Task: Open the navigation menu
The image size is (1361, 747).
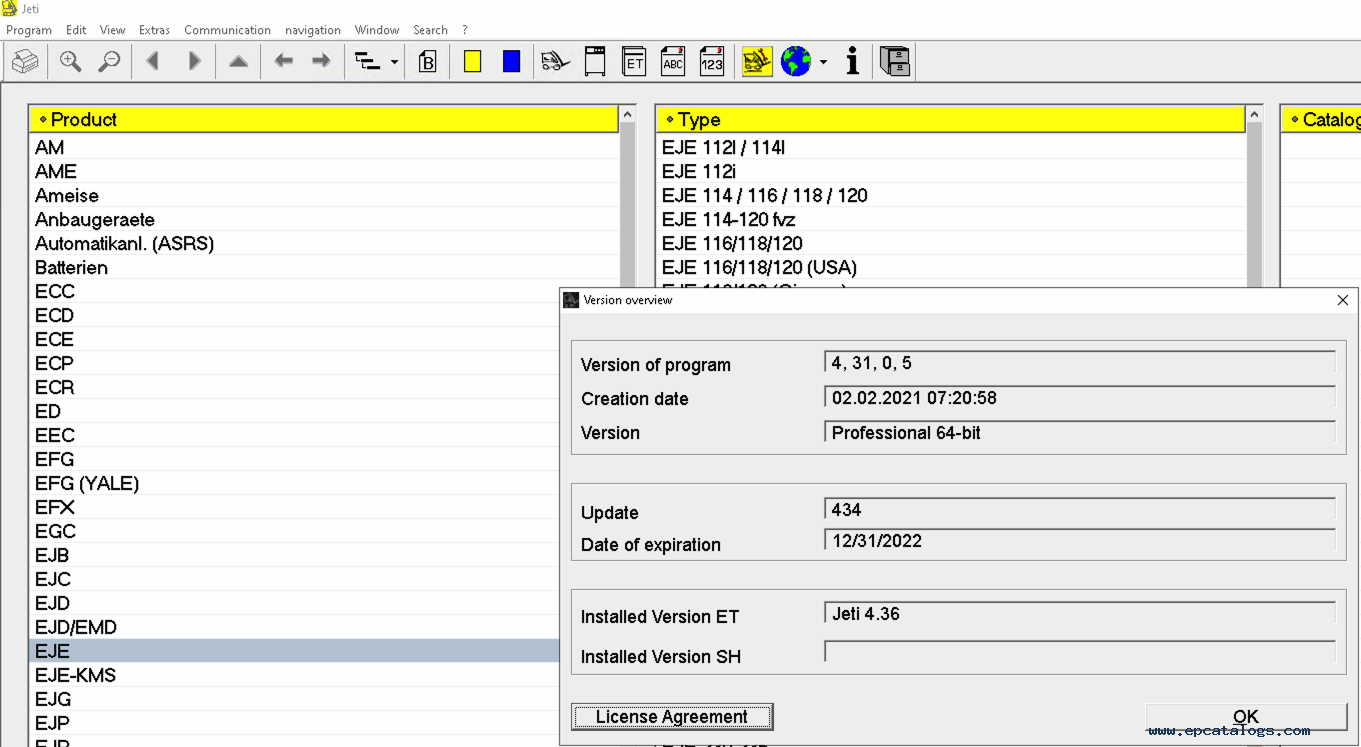Action: click(313, 30)
